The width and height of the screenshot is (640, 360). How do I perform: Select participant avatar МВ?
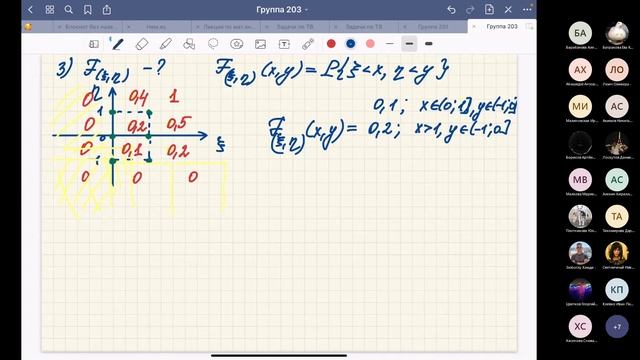click(x=580, y=180)
